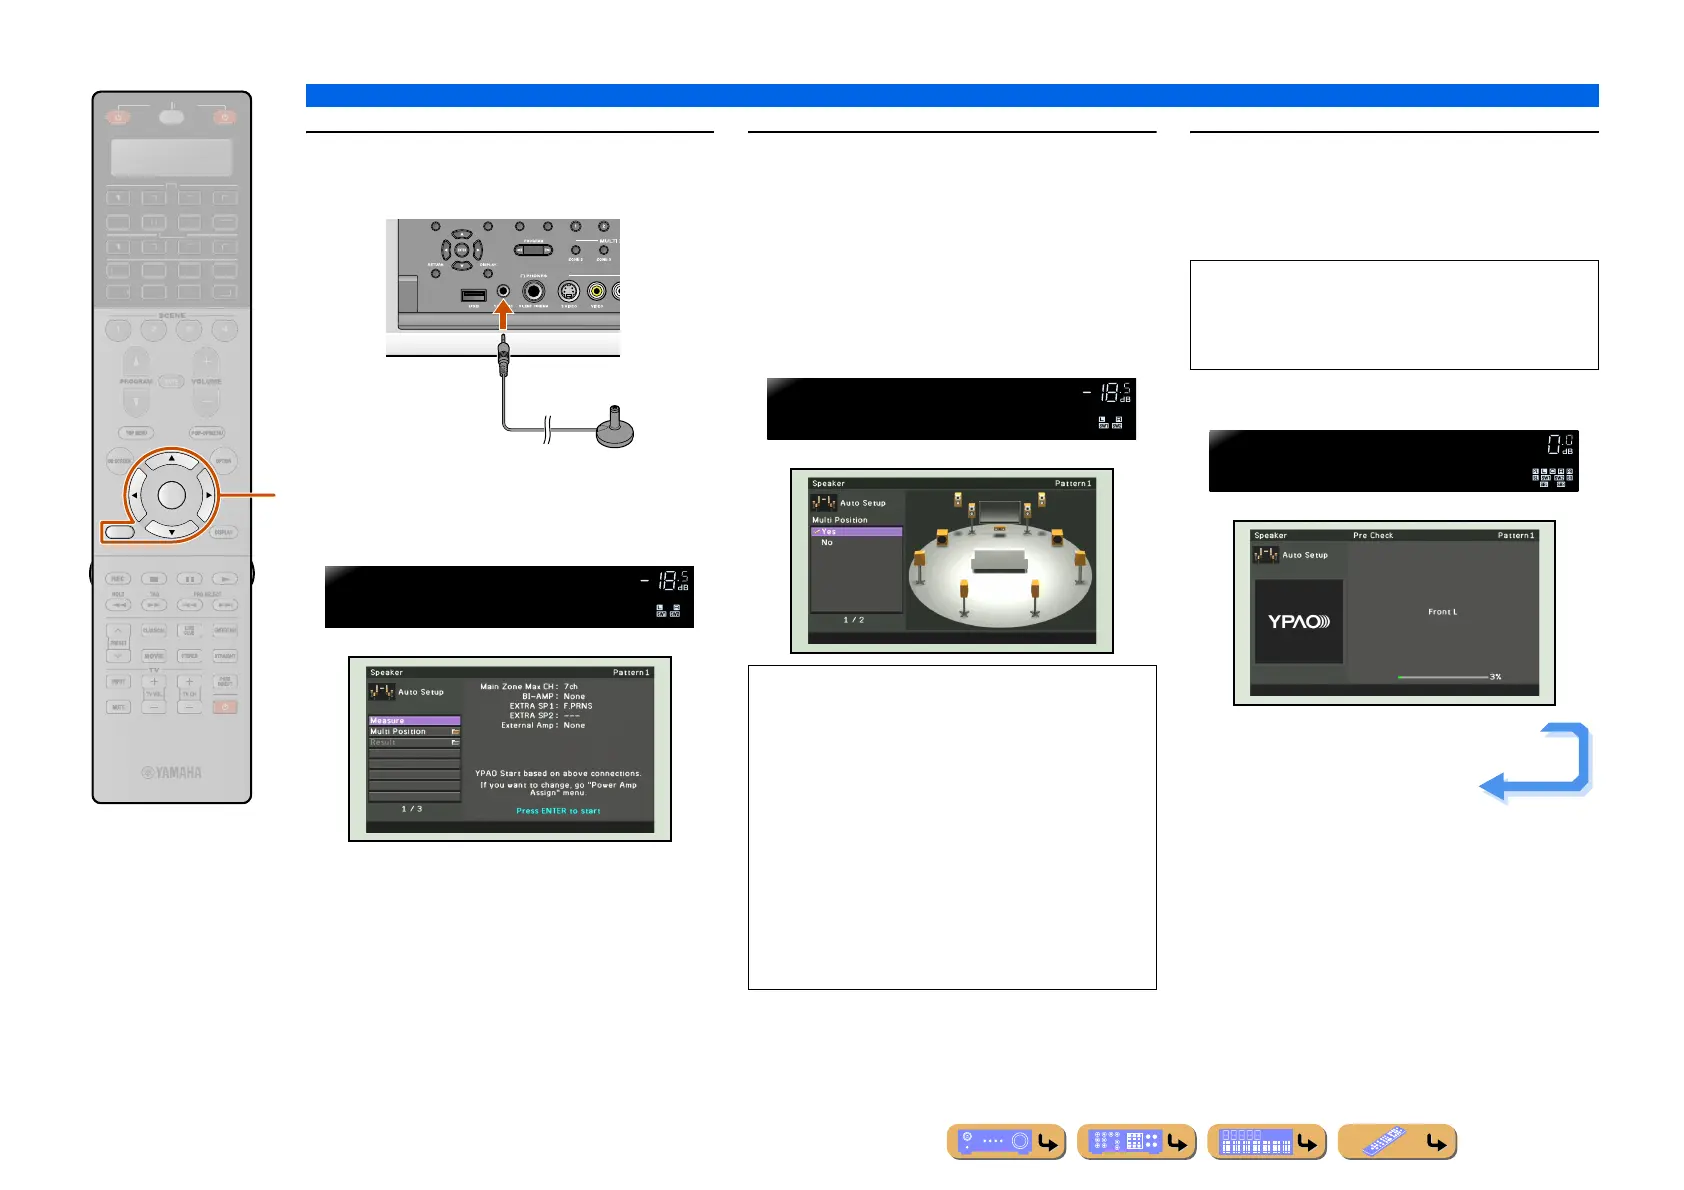Select SCENE 4 on the remote

coord(225,329)
